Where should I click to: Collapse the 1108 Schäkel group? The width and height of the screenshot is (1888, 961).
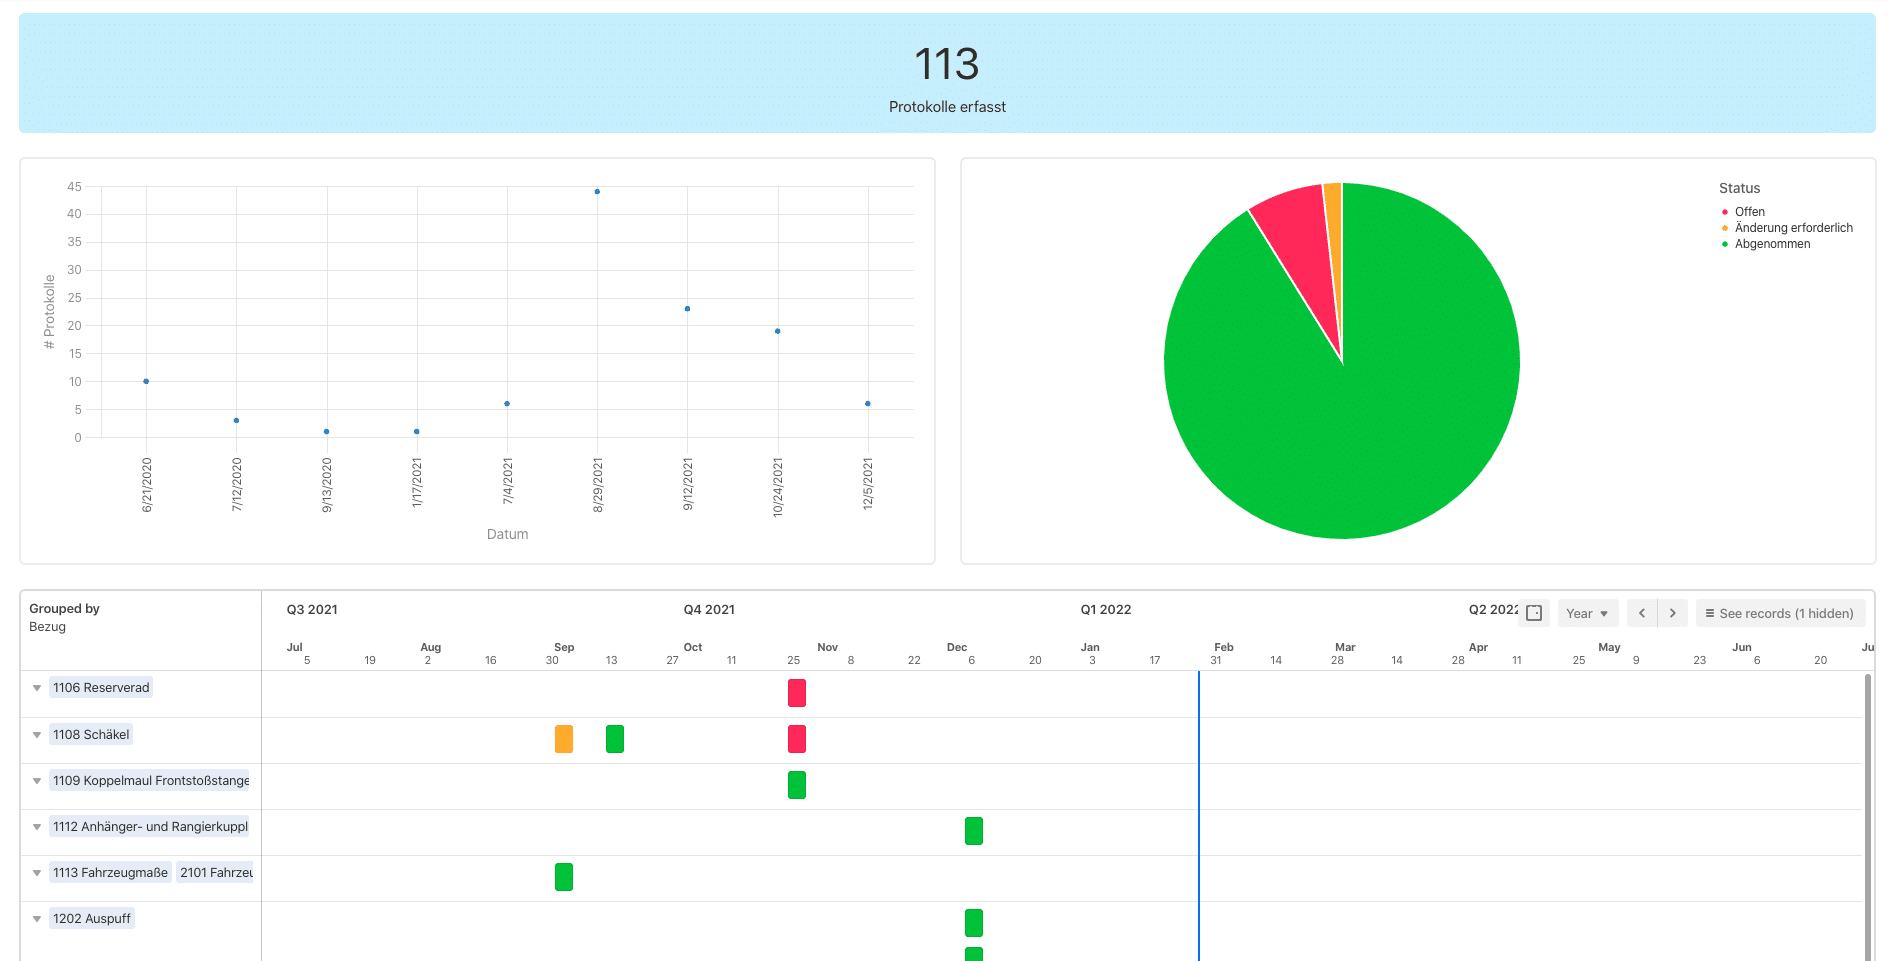pyautogui.click(x=37, y=735)
